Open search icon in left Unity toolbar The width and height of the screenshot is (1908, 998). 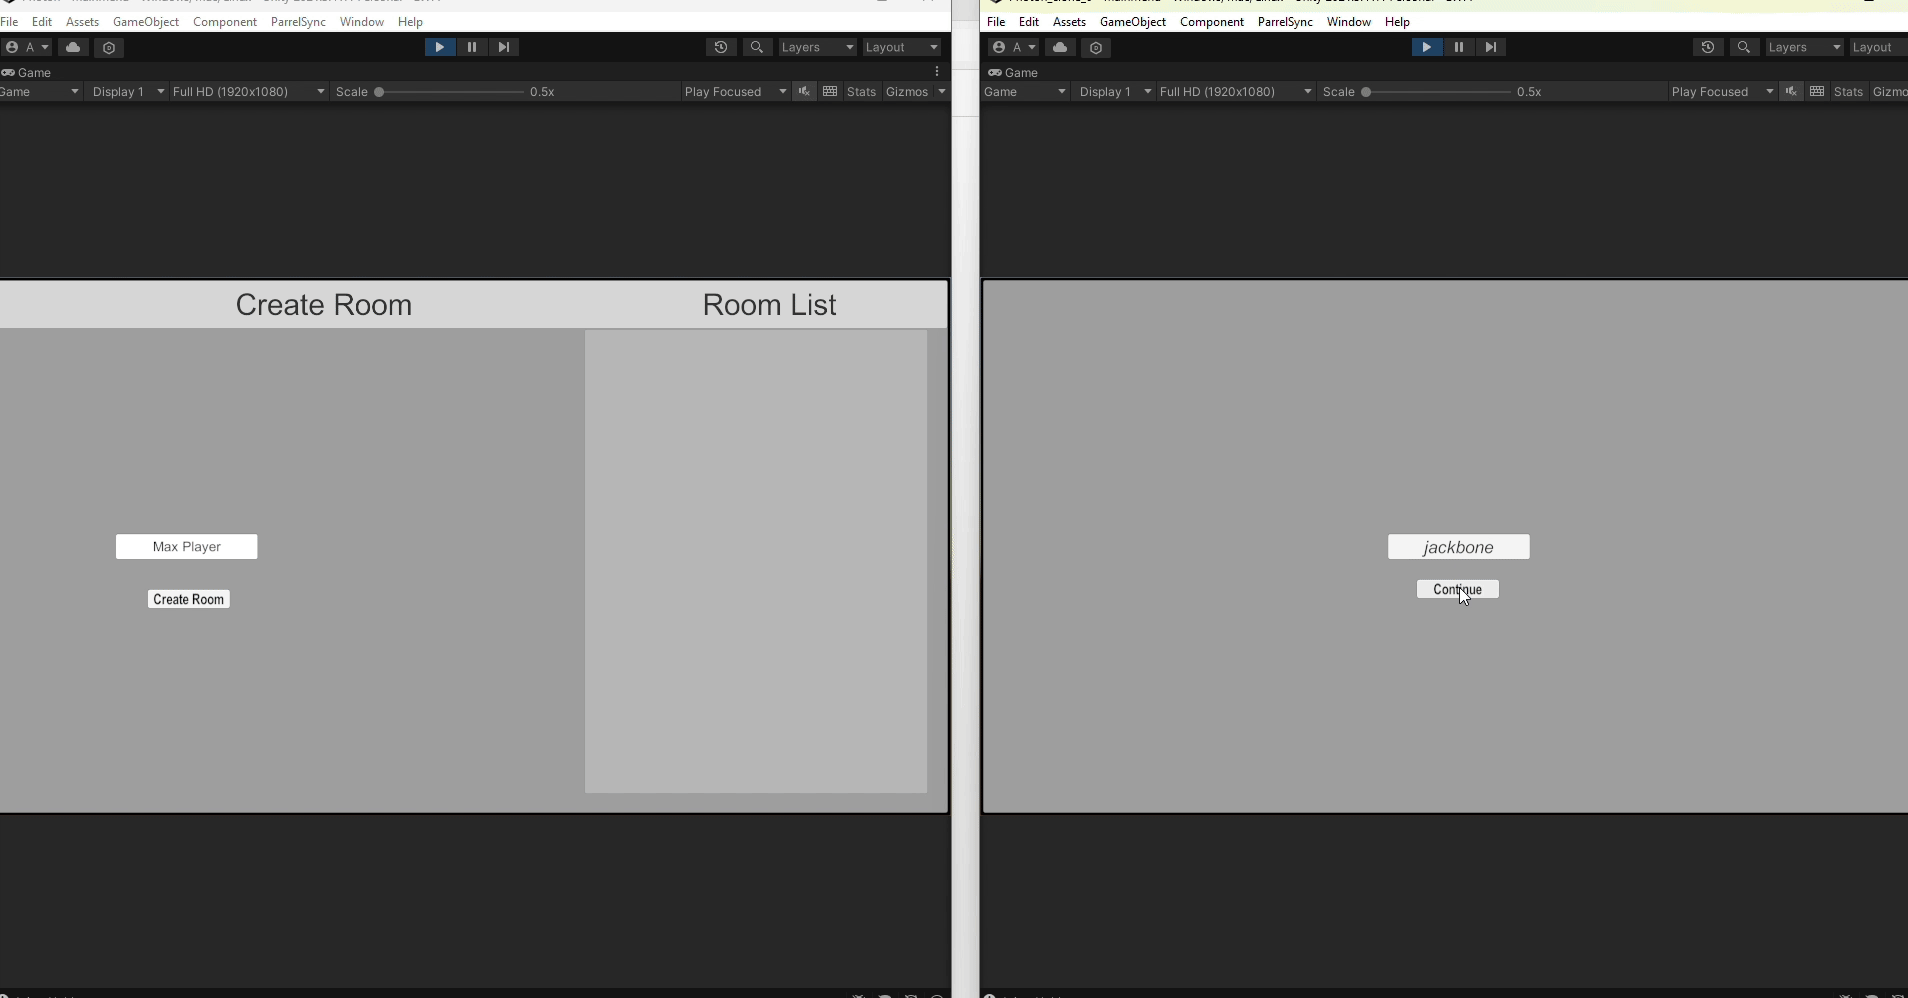(757, 47)
